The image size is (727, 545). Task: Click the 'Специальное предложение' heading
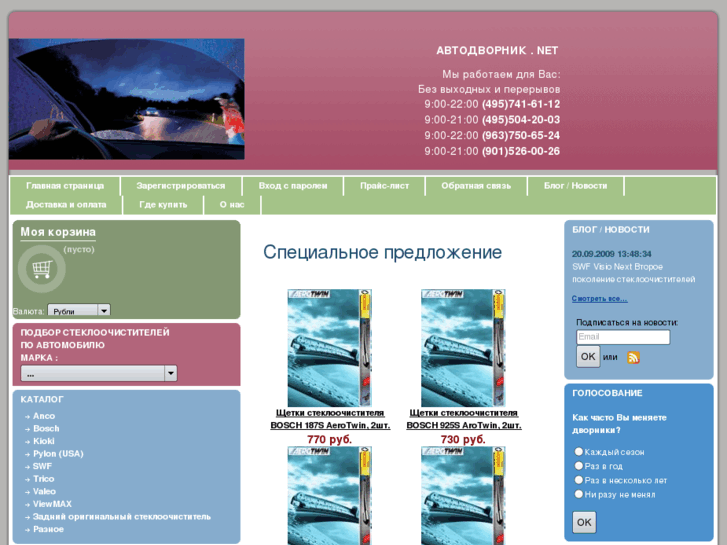(383, 252)
